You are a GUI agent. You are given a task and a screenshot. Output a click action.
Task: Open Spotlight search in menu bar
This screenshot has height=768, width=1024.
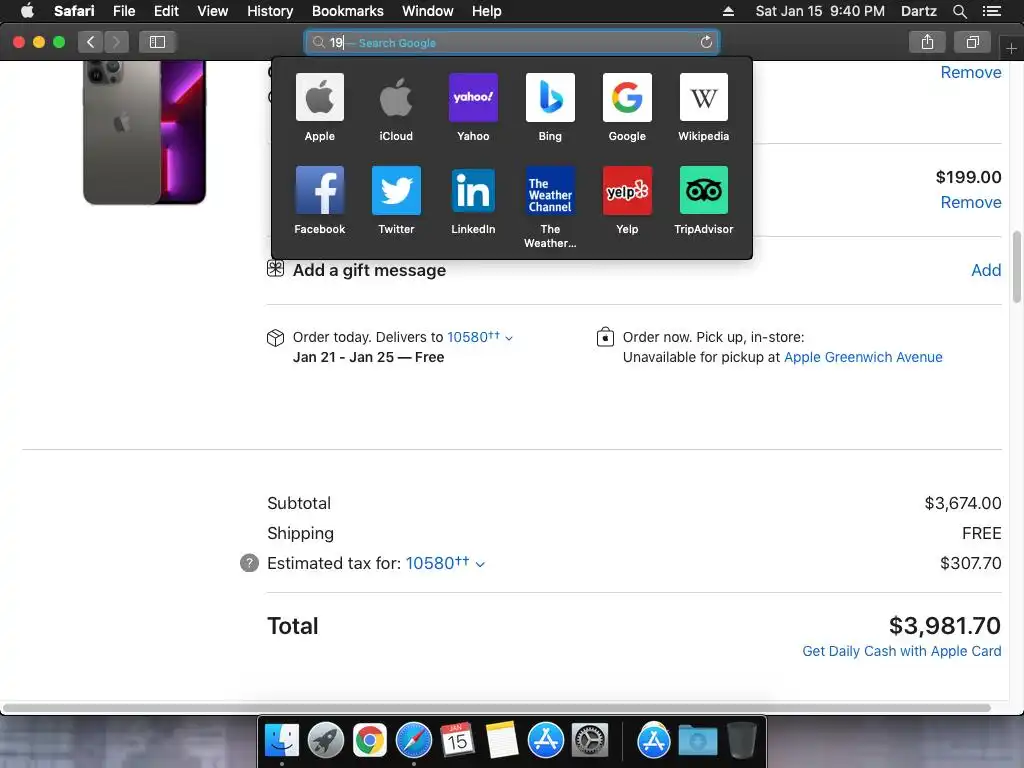[959, 11]
